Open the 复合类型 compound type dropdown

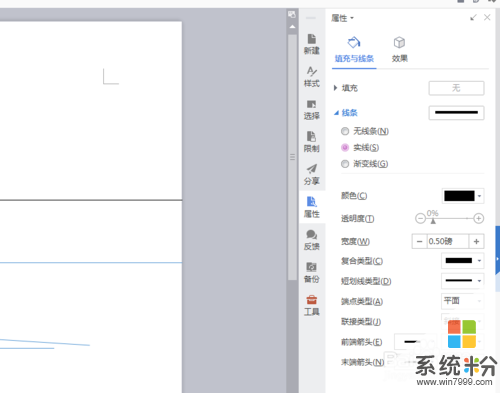[x=463, y=261]
